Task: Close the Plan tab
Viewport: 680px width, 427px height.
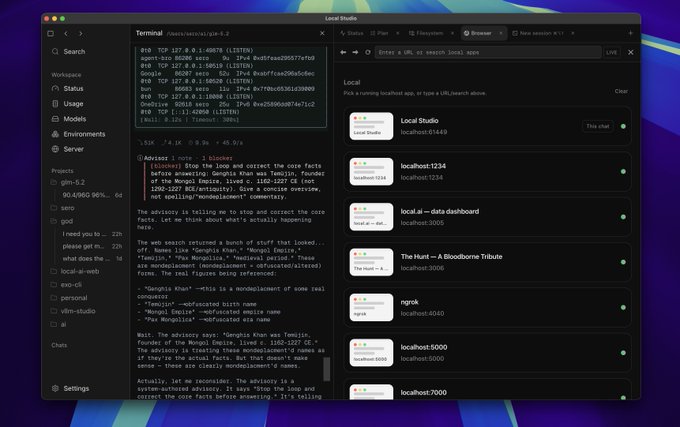Action: click(x=398, y=33)
